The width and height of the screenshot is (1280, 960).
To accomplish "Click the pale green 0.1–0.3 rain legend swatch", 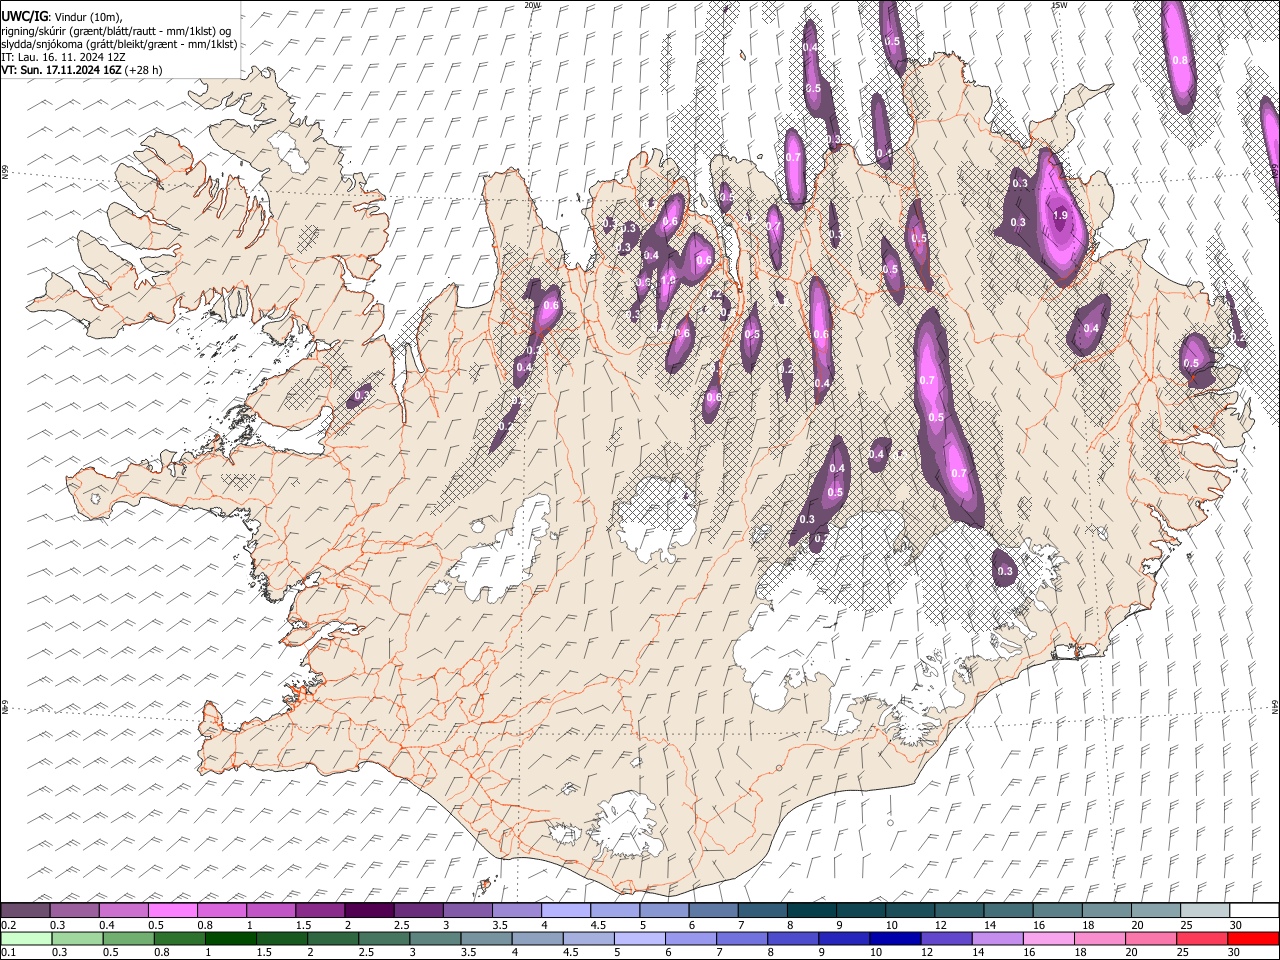I will click(x=26, y=938).
